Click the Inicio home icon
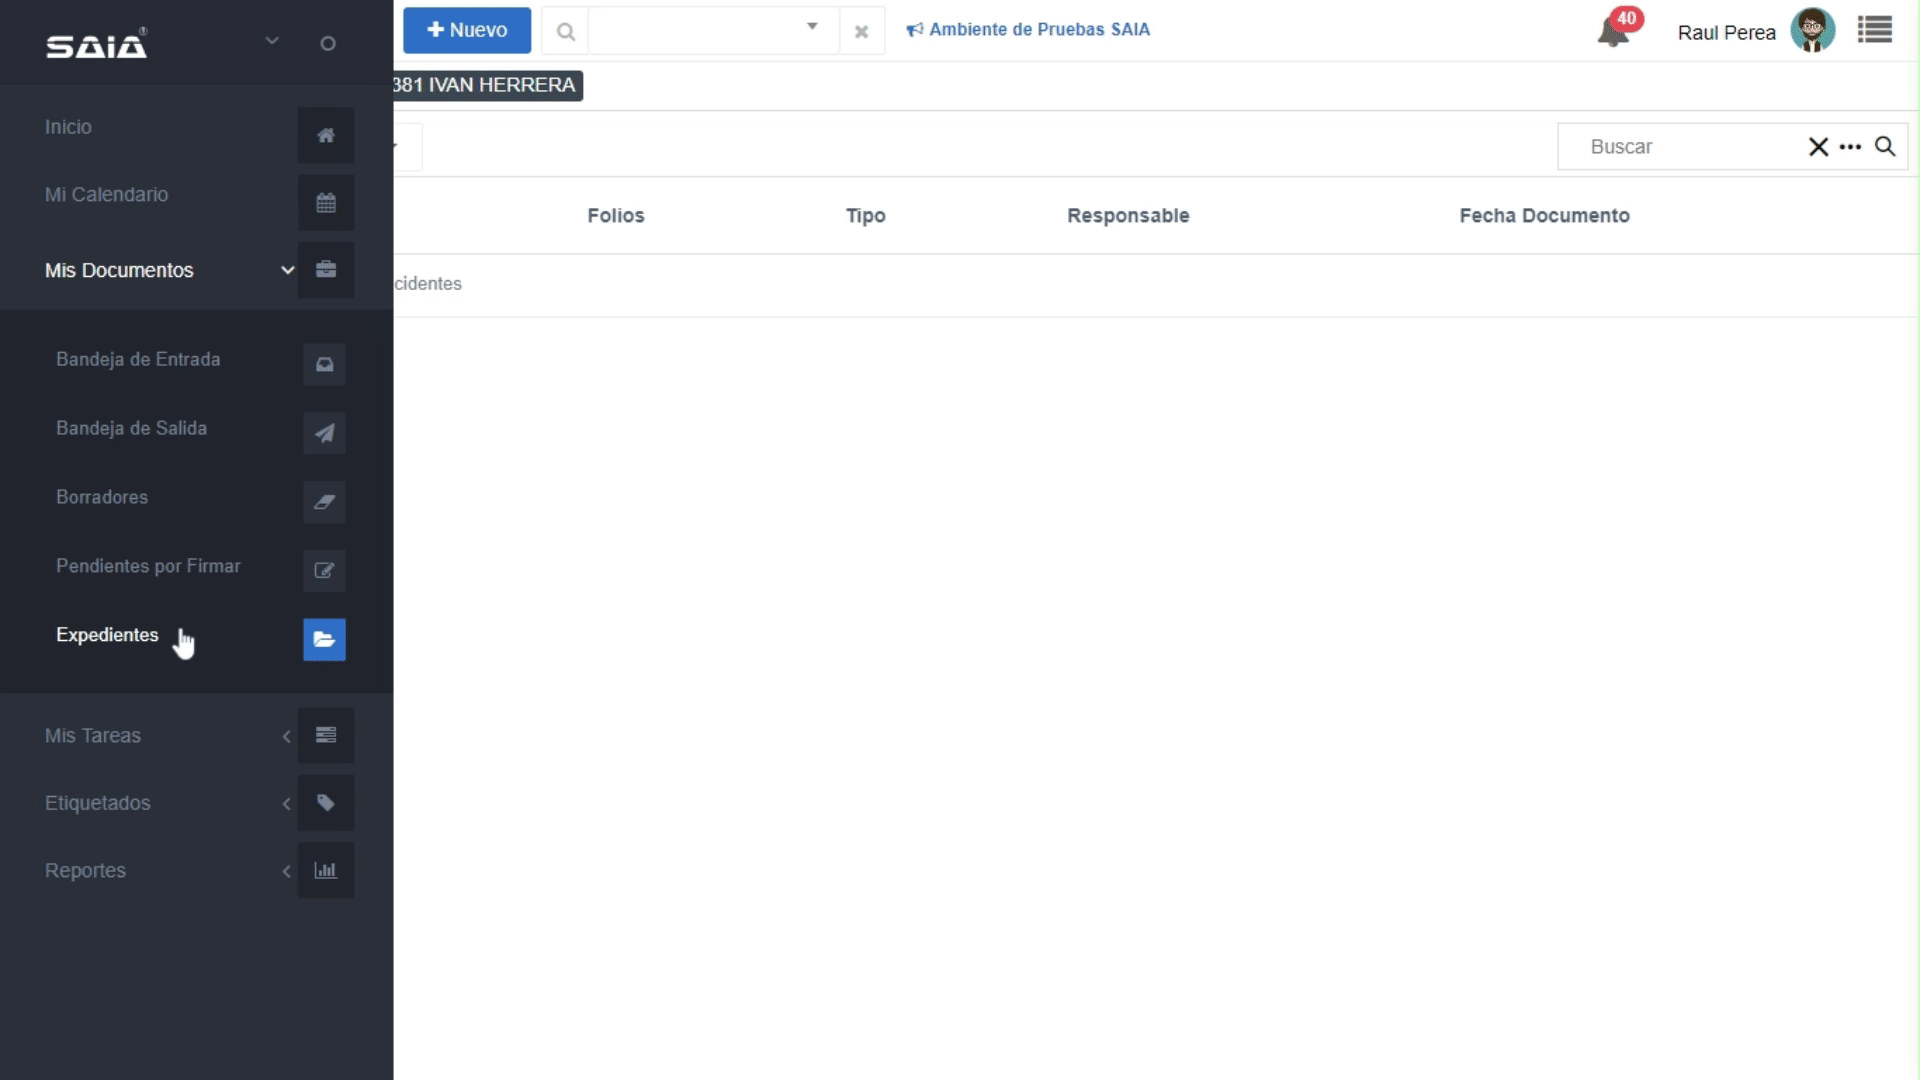The width and height of the screenshot is (1920, 1080). [x=325, y=135]
